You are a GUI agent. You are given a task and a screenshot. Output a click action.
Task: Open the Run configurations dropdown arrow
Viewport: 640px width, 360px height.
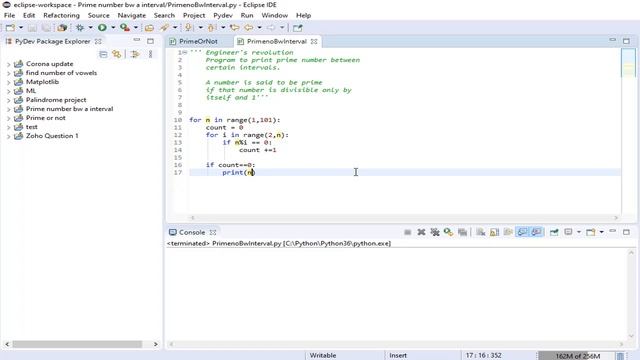(x=113, y=28)
